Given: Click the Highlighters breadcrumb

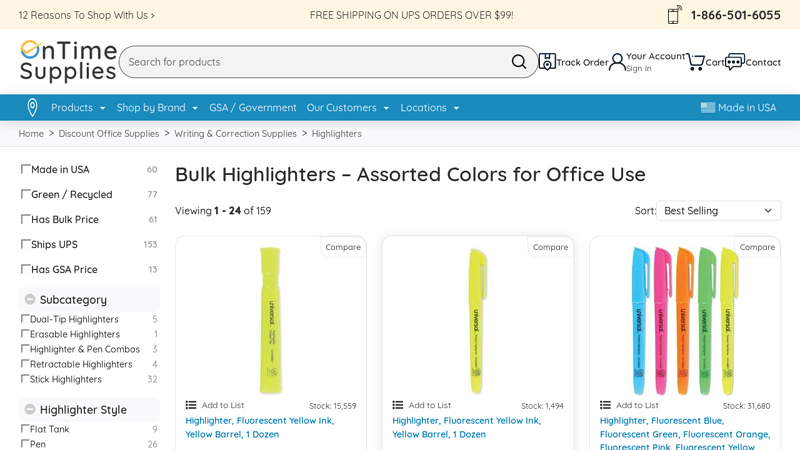Looking at the screenshot, I should point(337,134).
